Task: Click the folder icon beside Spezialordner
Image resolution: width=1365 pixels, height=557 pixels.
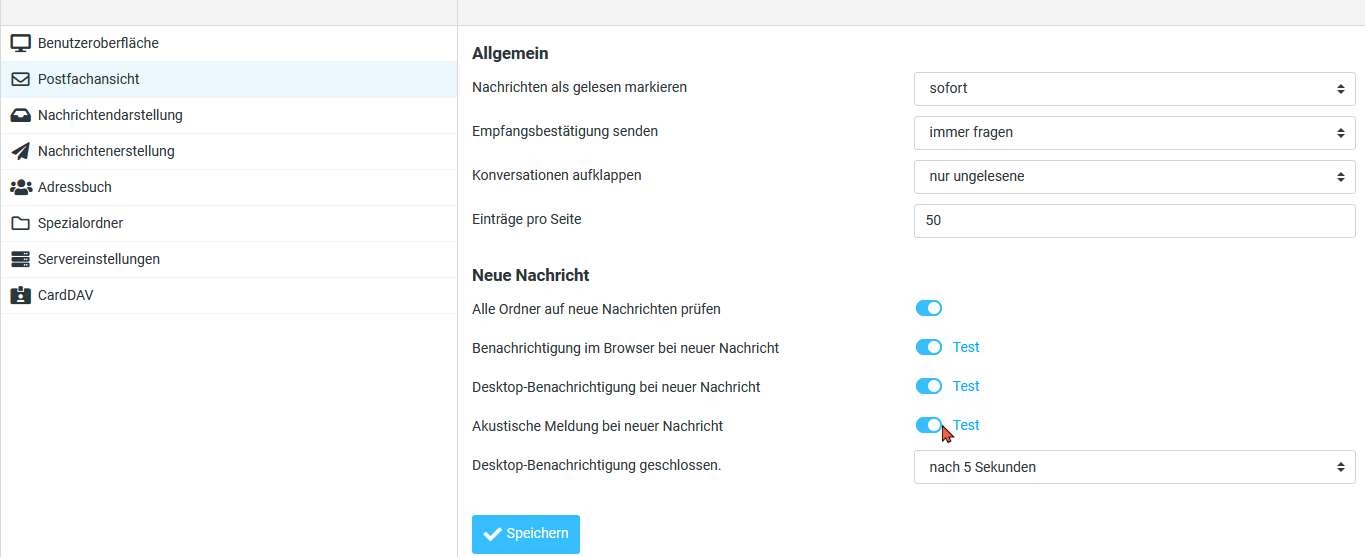Action: pos(20,223)
